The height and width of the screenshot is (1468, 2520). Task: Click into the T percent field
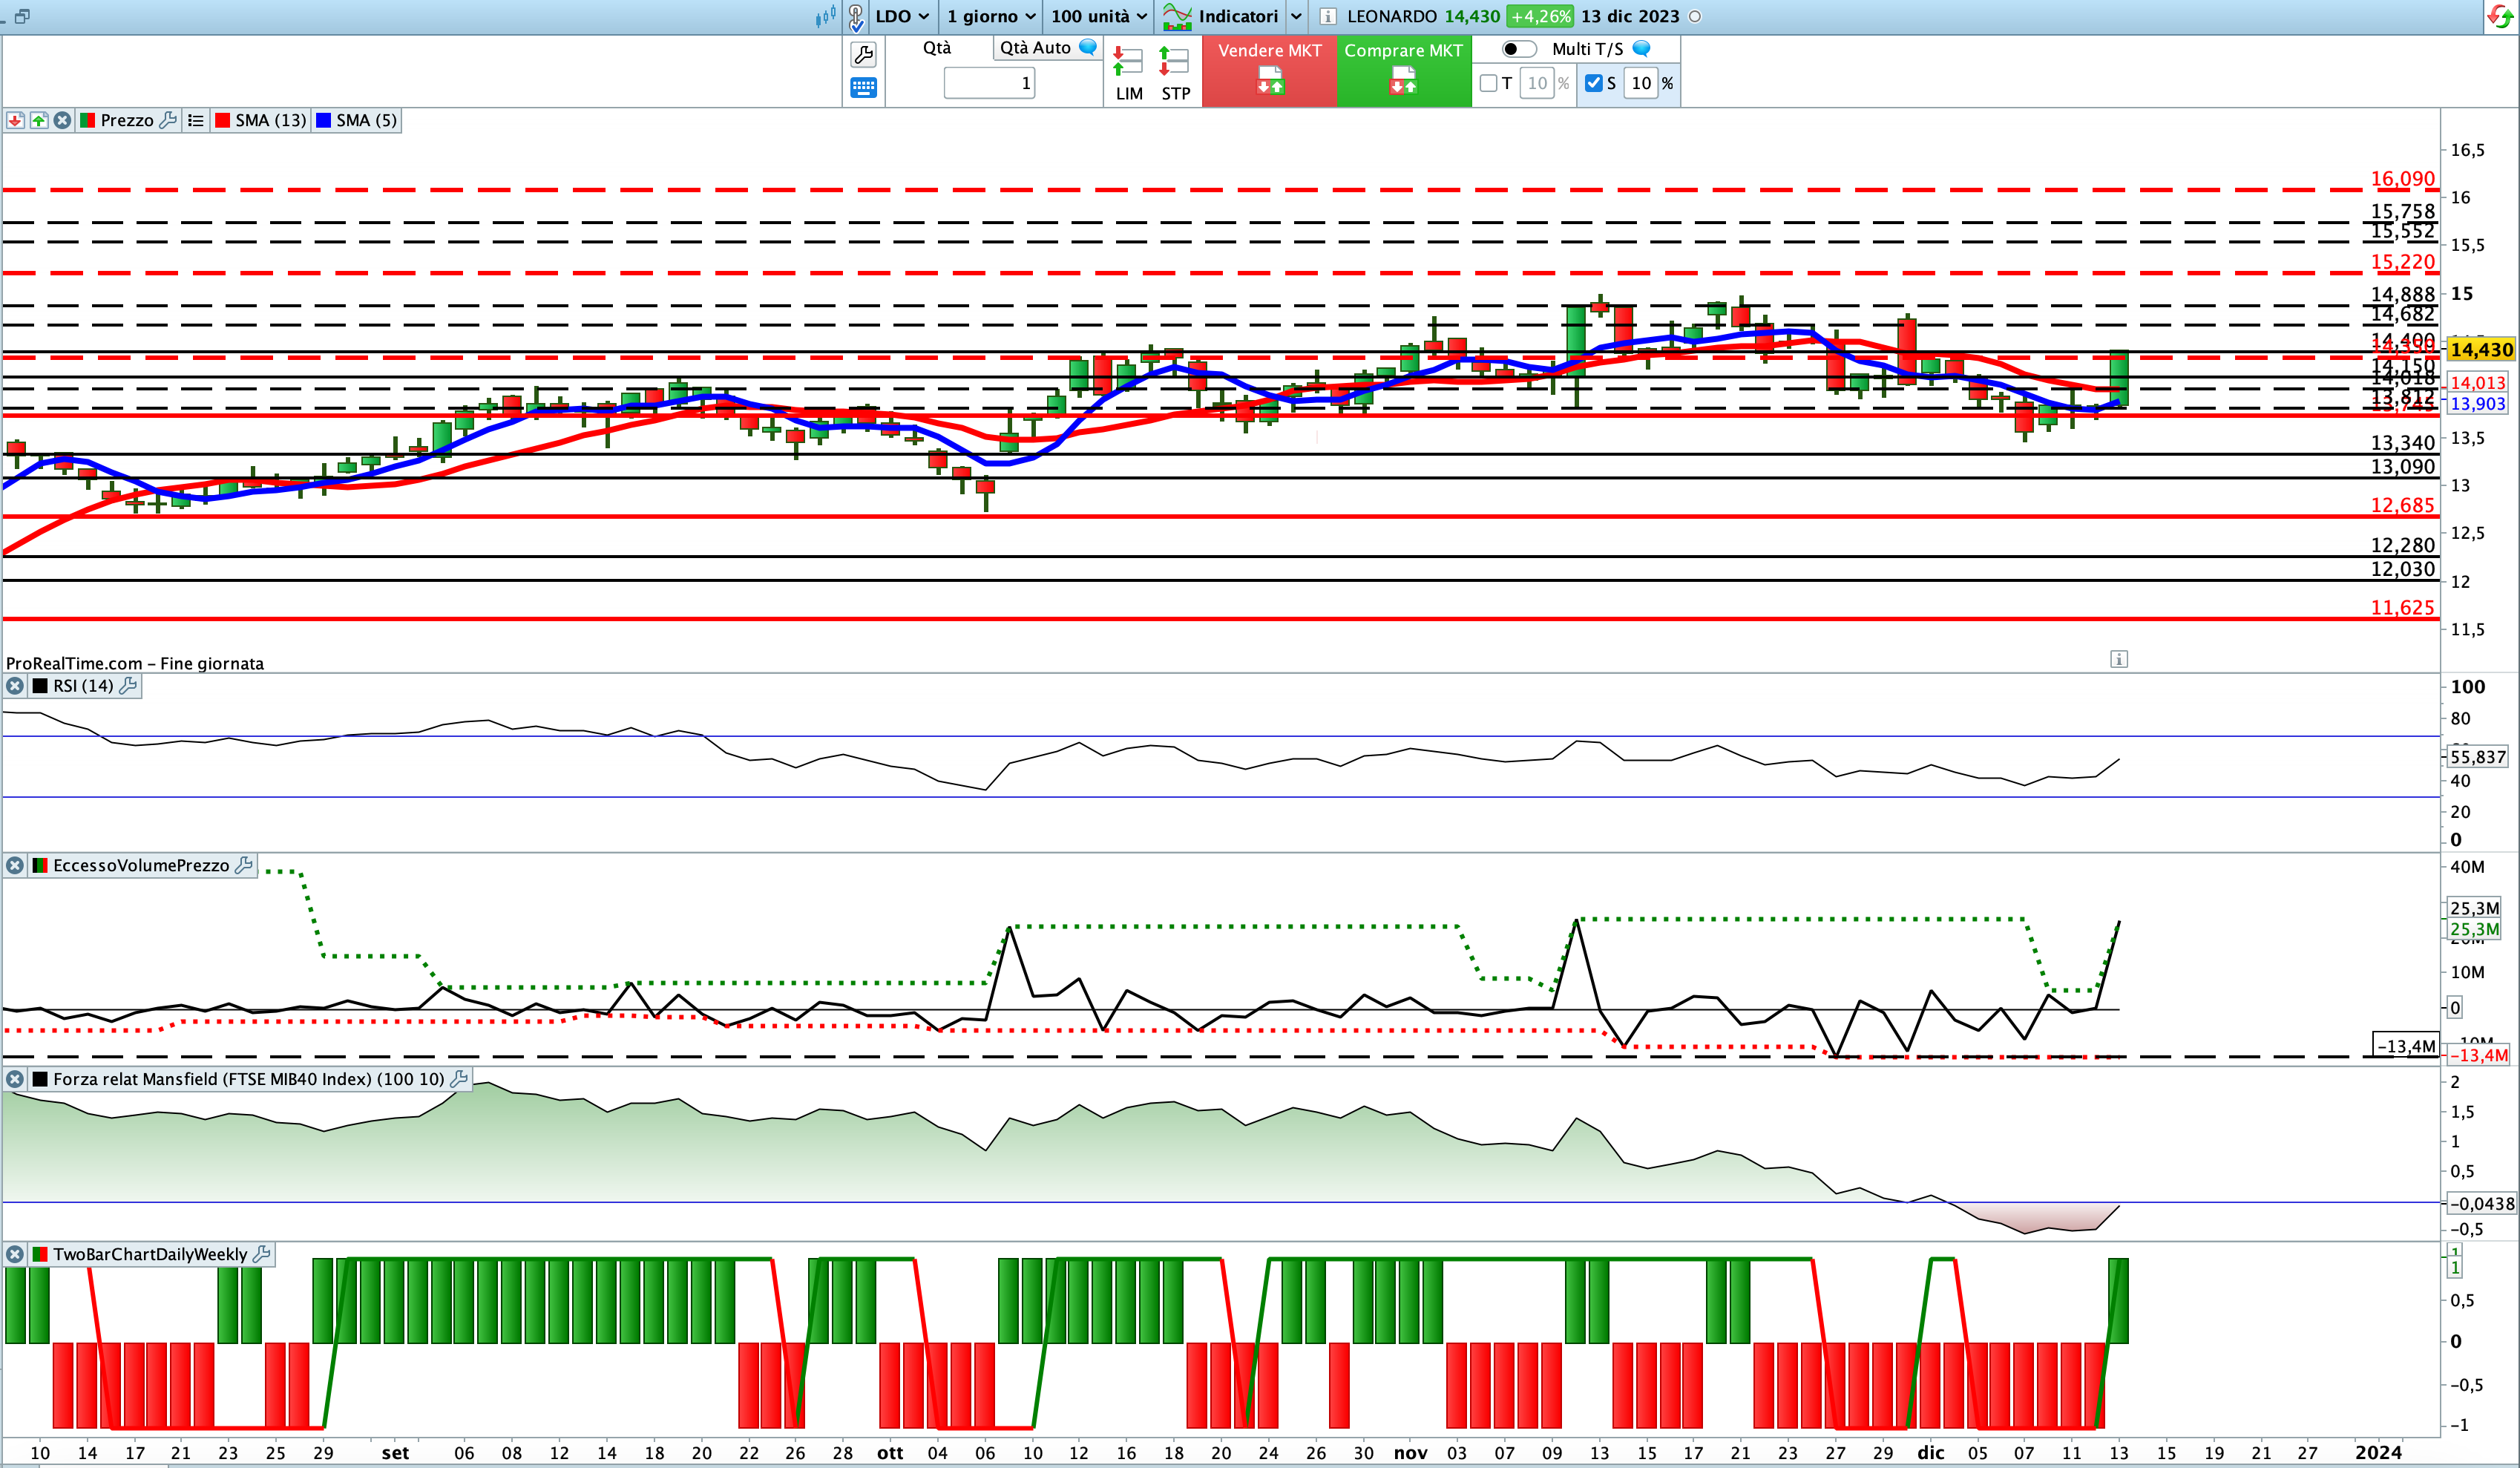click(x=1537, y=83)
